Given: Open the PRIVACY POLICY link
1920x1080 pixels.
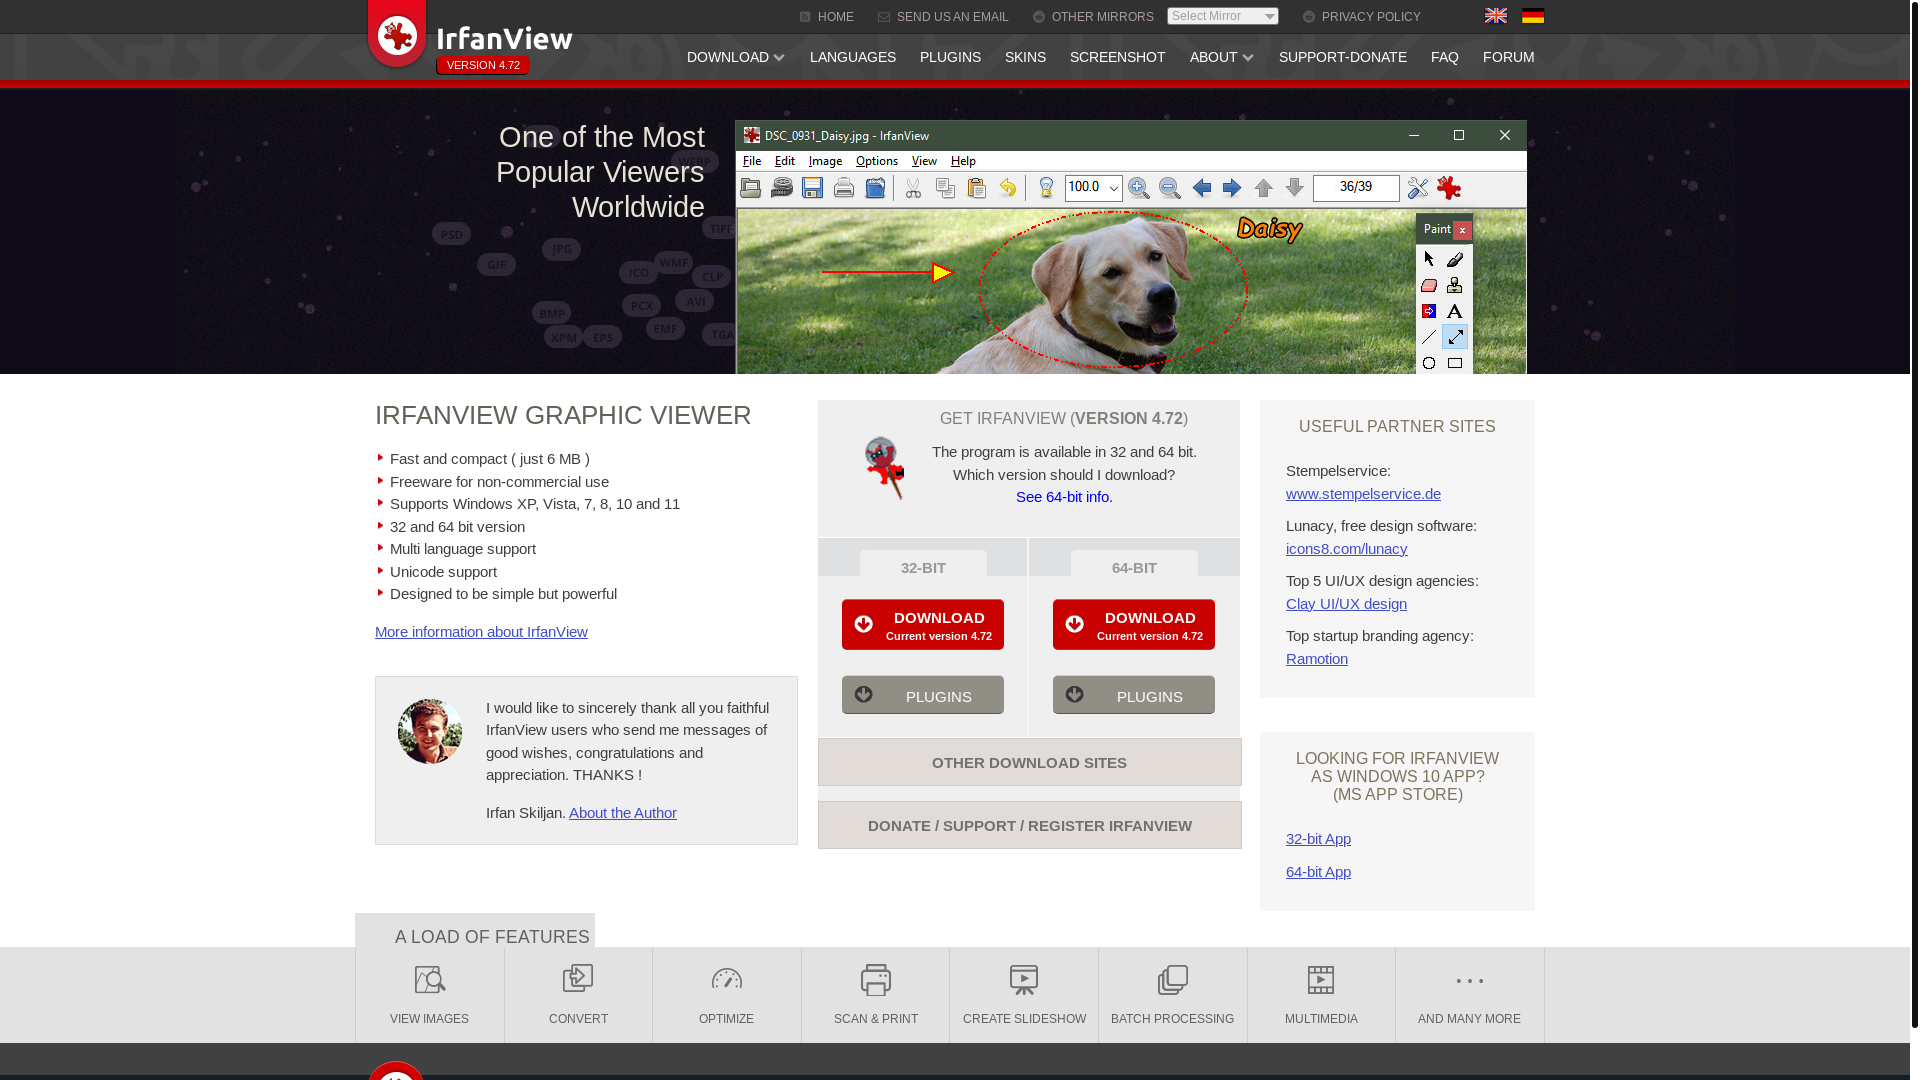Looking at the screenshot, I should [1361, 17].
